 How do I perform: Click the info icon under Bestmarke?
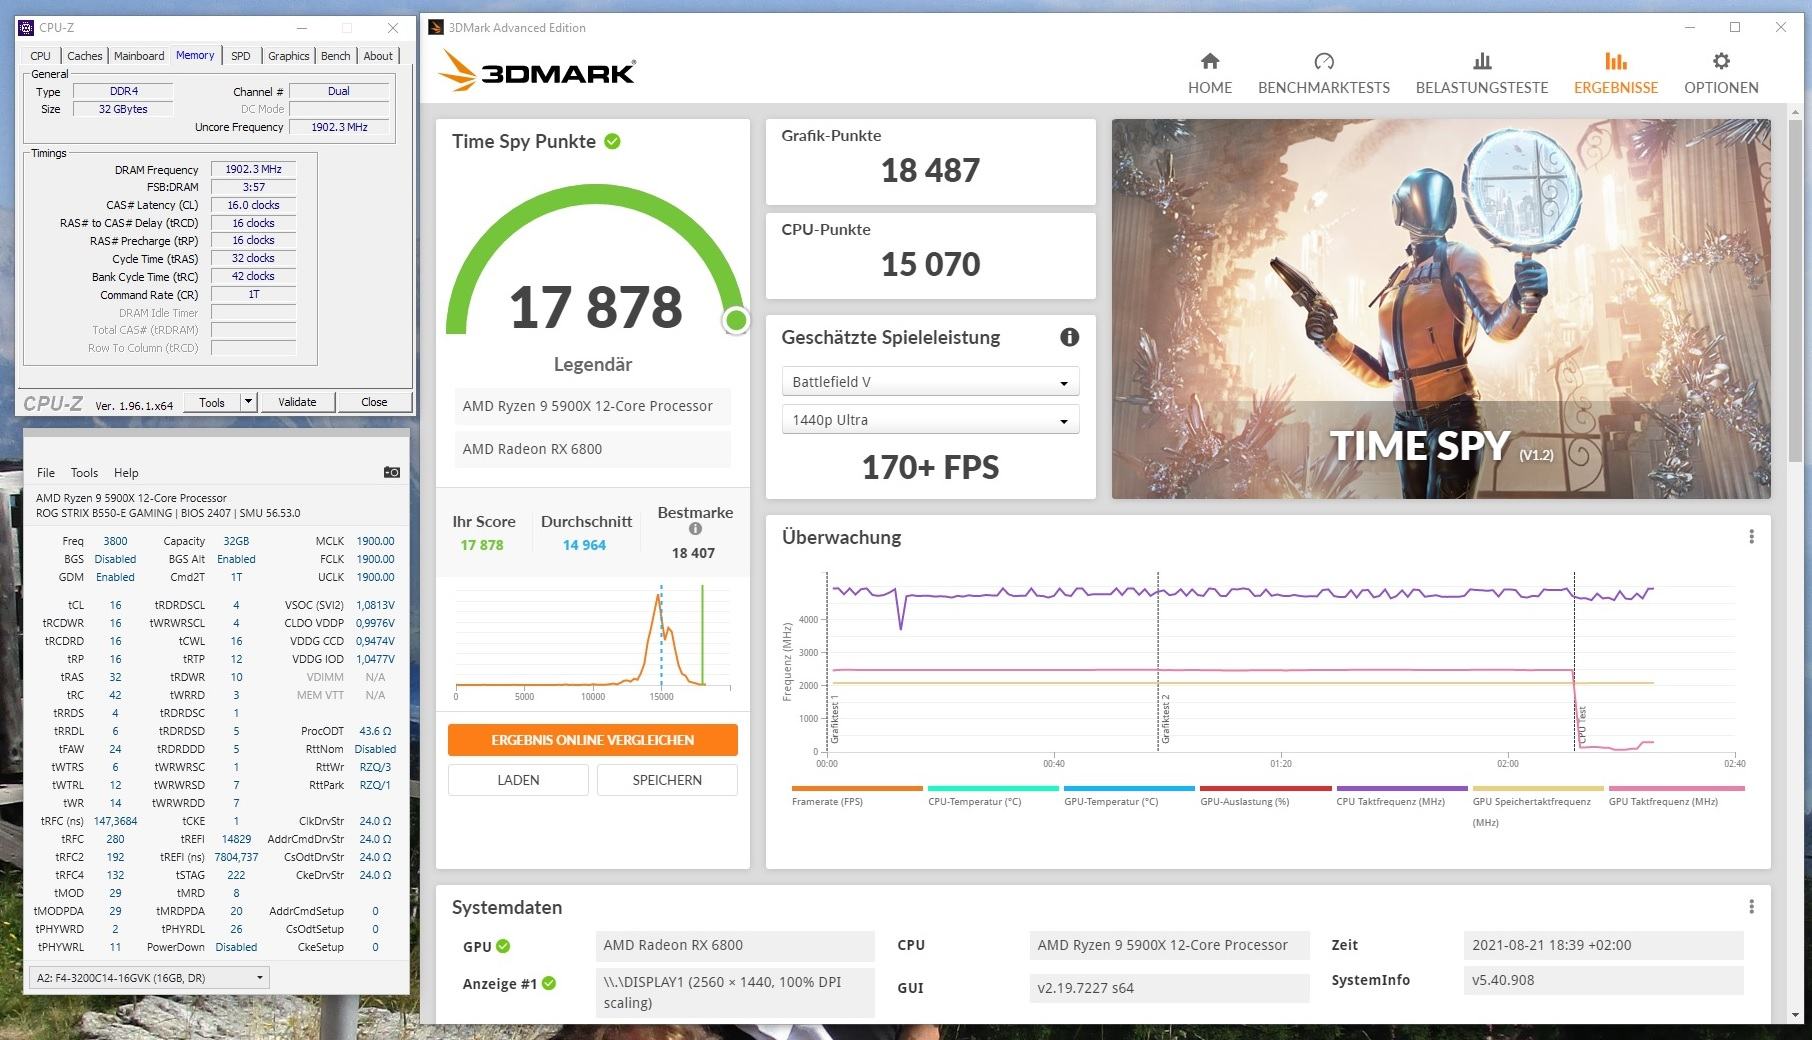click(x=695, y=529)
